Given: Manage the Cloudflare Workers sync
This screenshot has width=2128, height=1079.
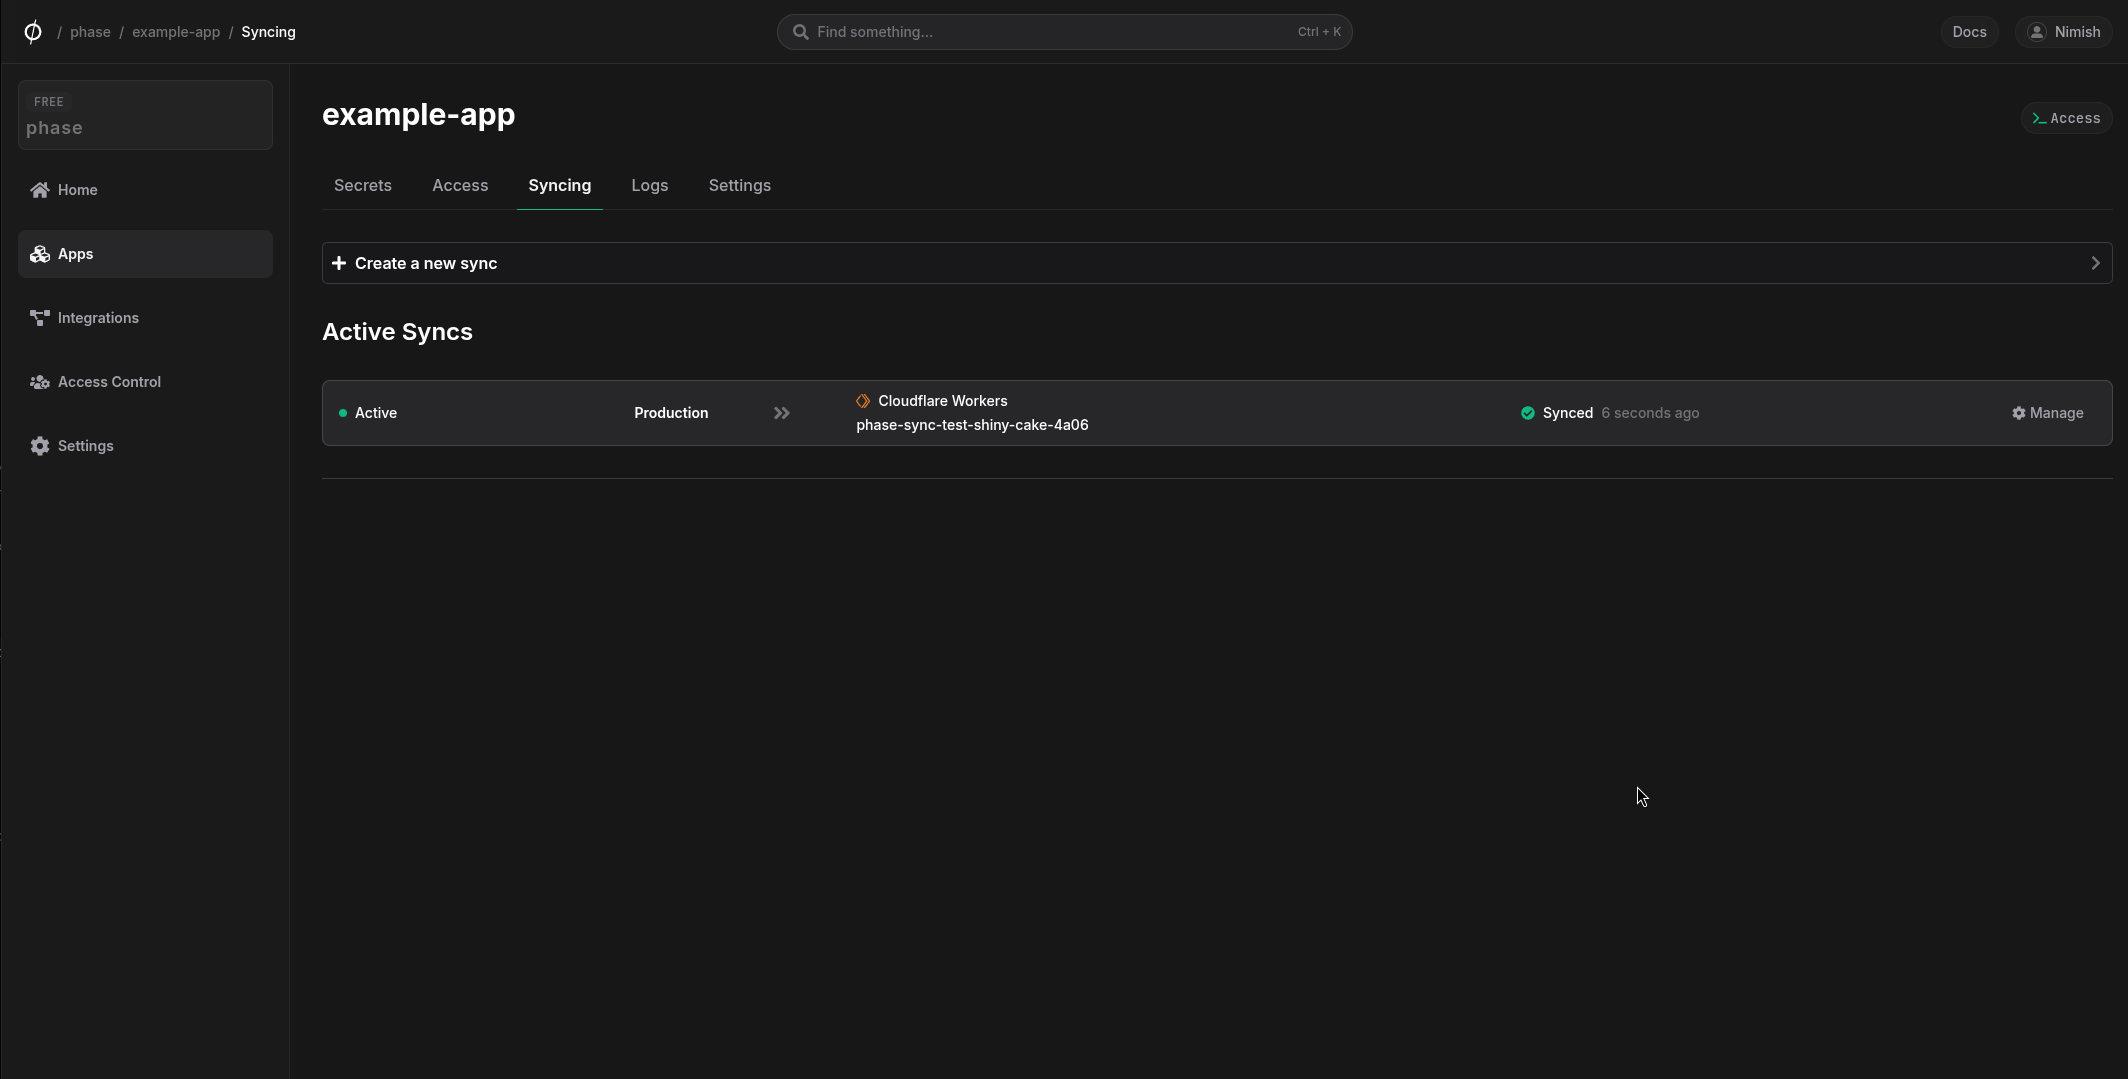Looking at the screenshot, I should (x=2047, y=413).
